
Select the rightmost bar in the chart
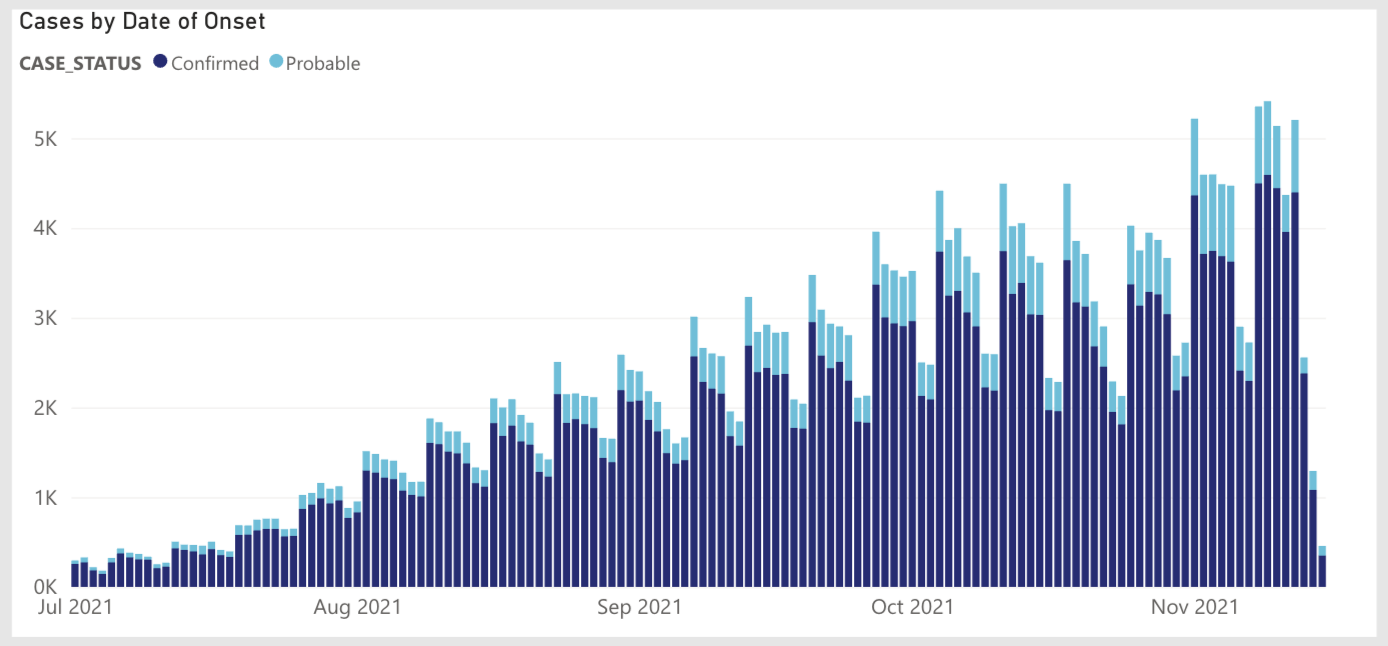[1322, 571]
